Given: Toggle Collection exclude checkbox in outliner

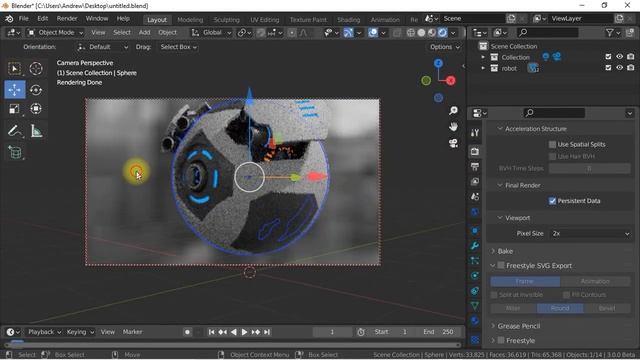Looking at the screenshot, I should coord(608,57).
